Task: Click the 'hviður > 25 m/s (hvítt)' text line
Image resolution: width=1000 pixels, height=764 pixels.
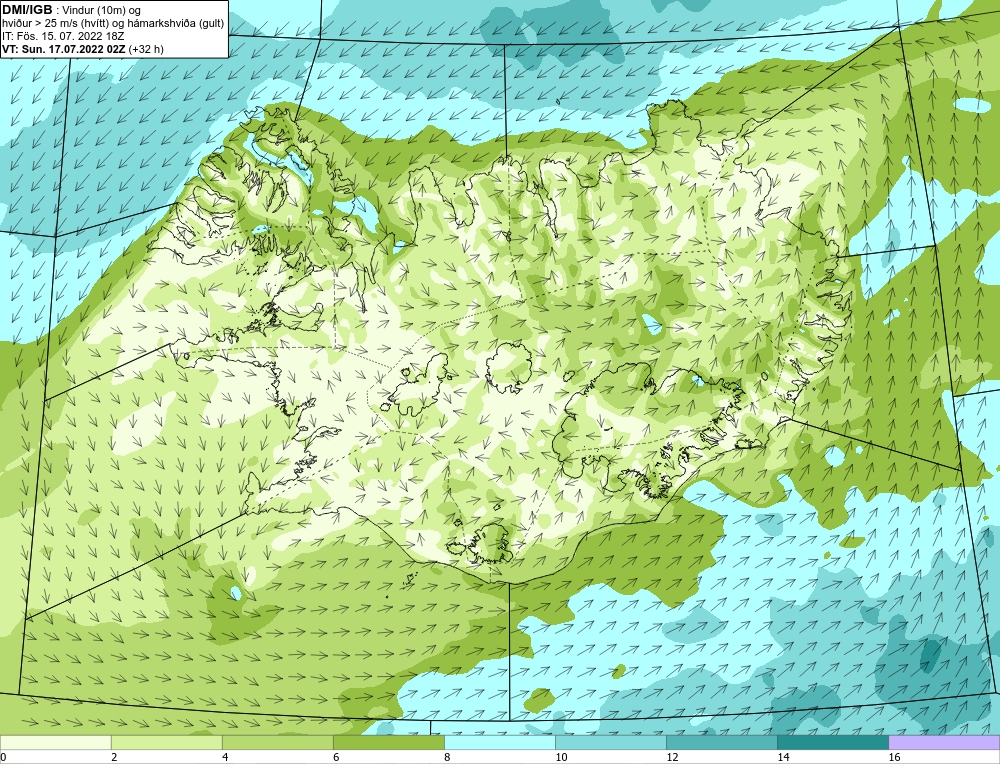Action: [55, 23]
